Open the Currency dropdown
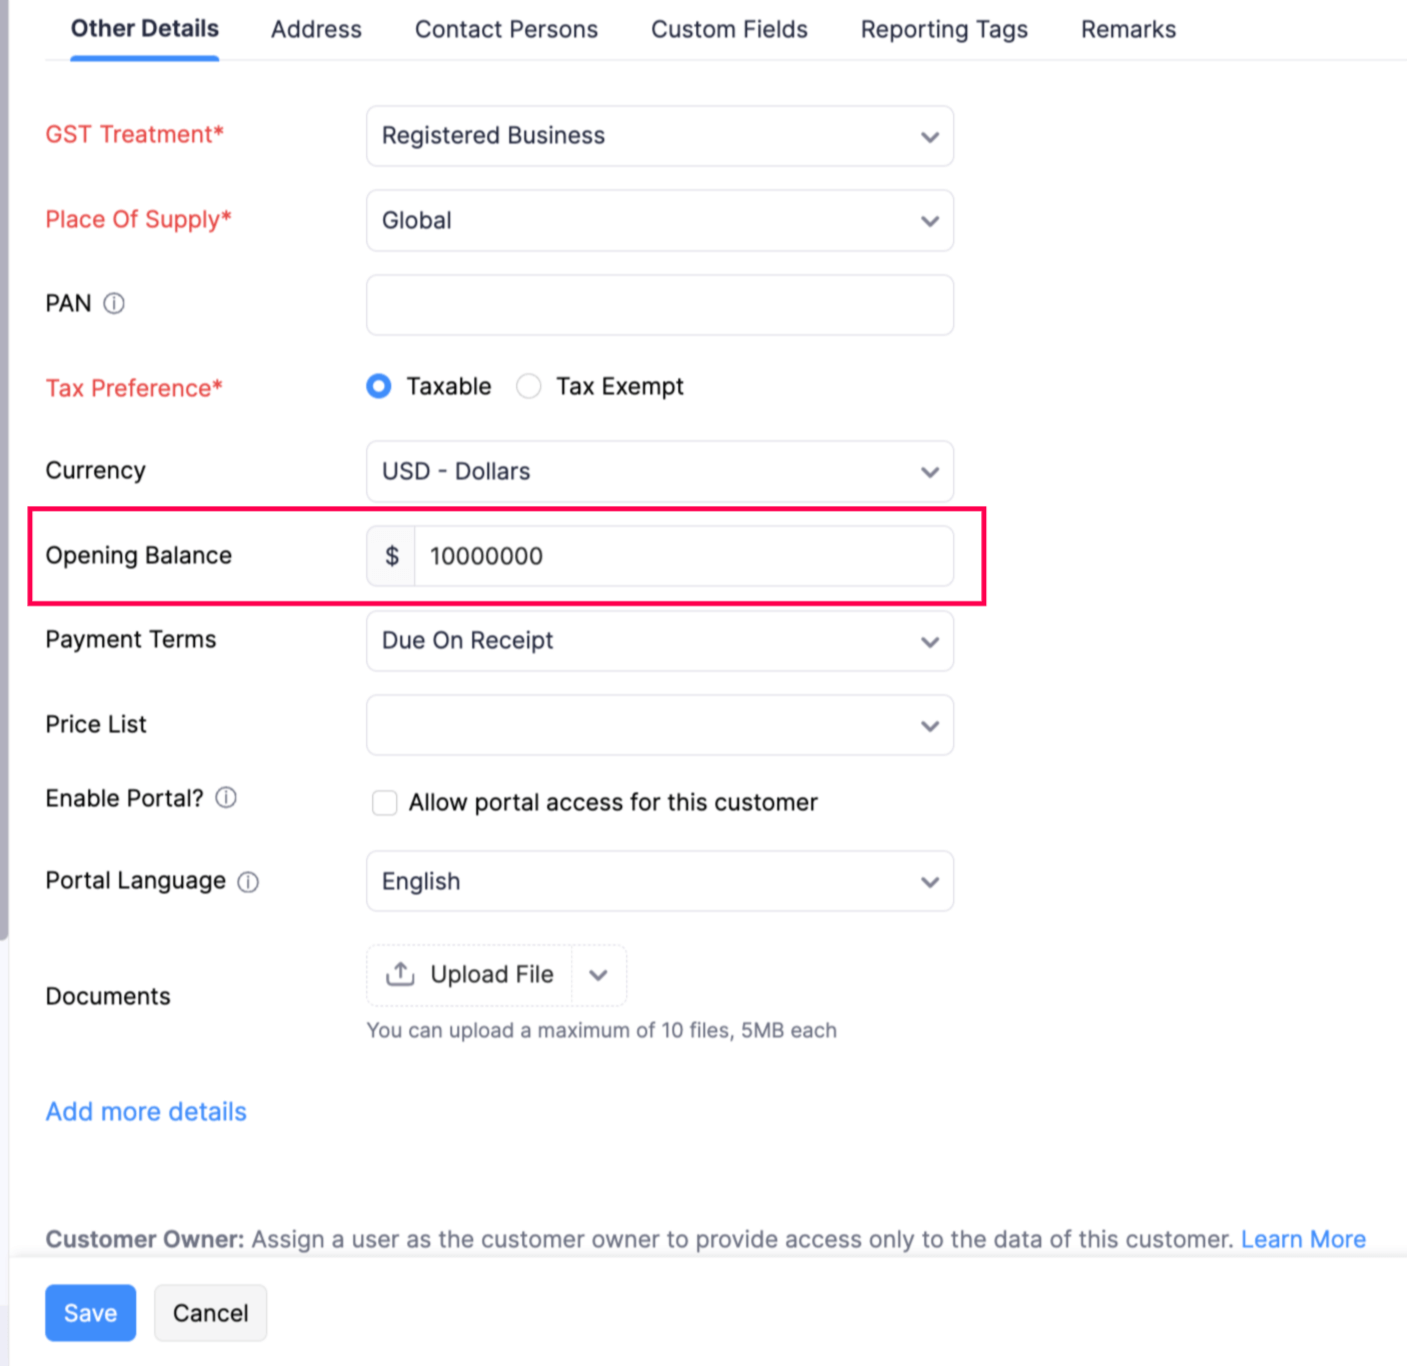Image resolution: width=1407 pixels, height=1366 pixels. (x=659, y=472)
